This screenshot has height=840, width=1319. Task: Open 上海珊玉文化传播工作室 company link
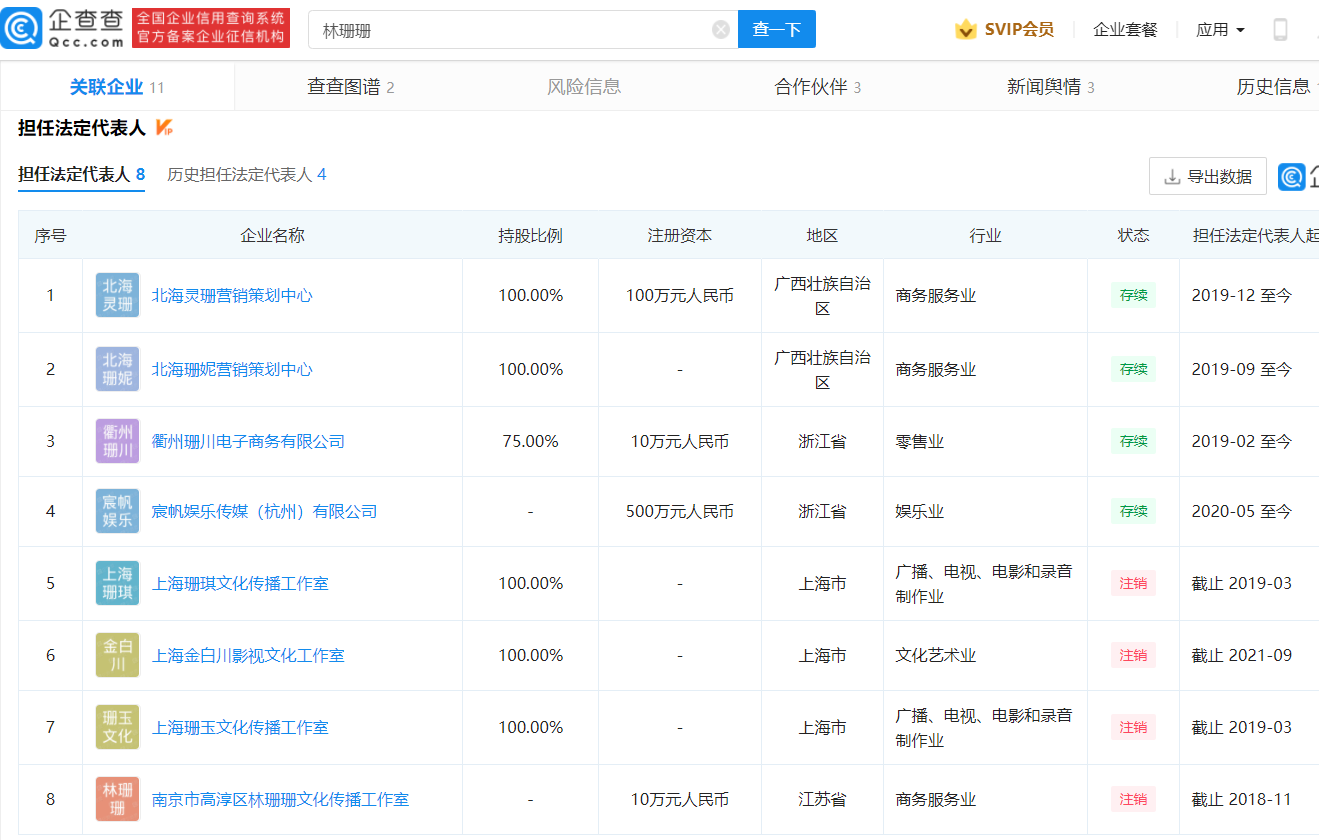240,728
